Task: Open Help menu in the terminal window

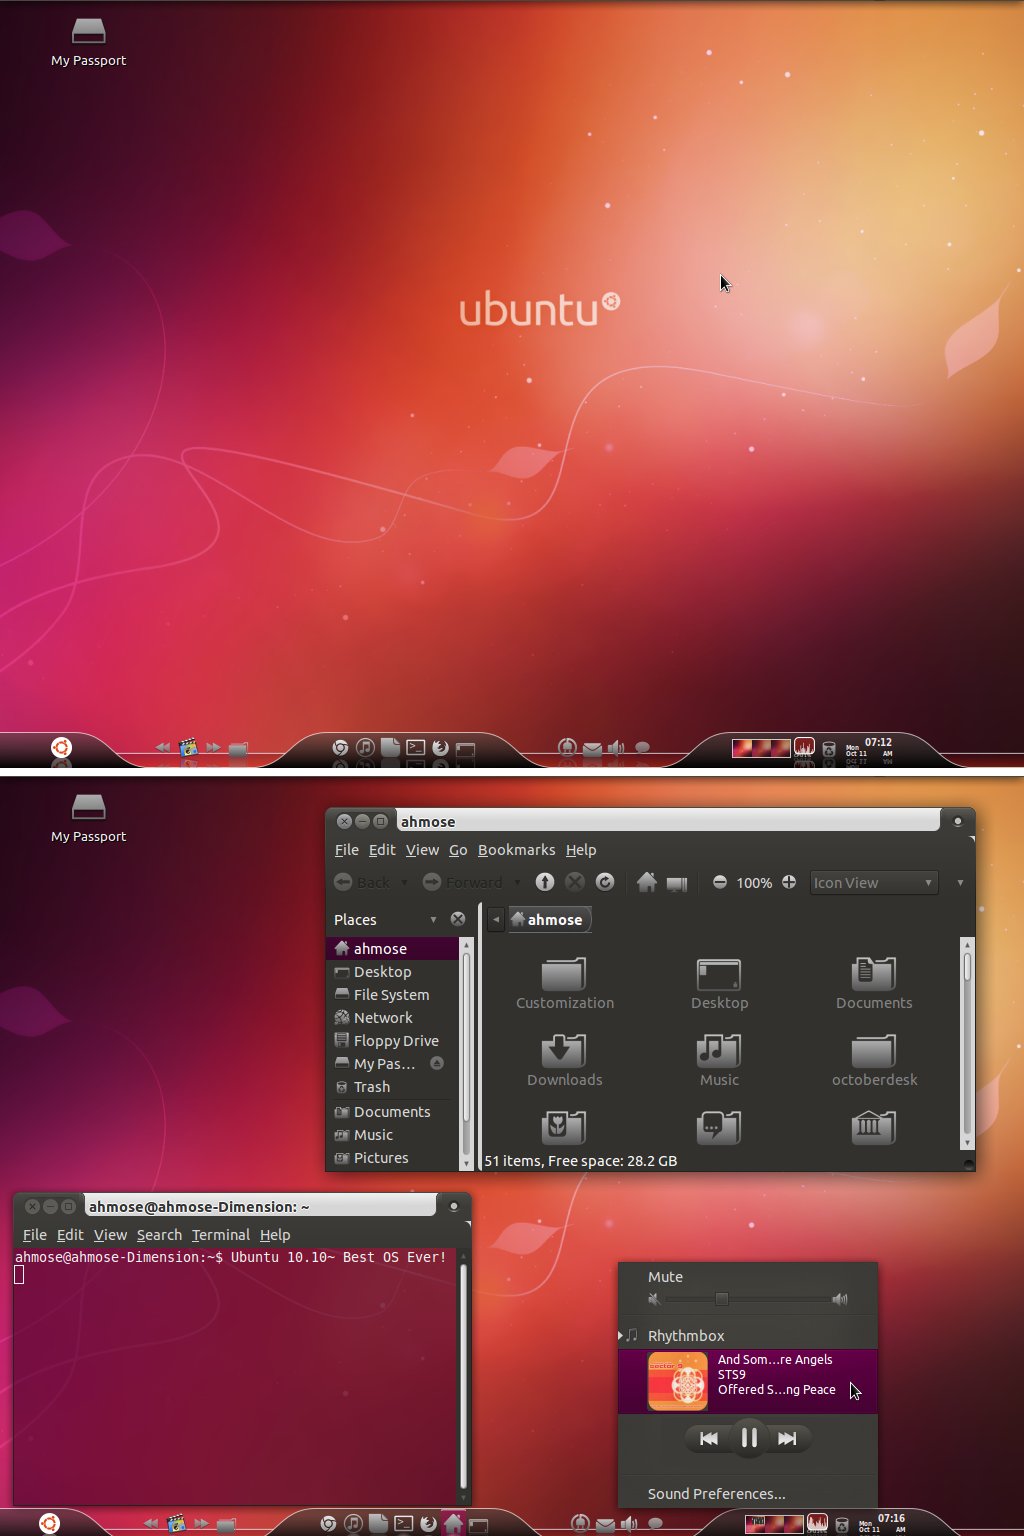Action: click(275, 1235)
